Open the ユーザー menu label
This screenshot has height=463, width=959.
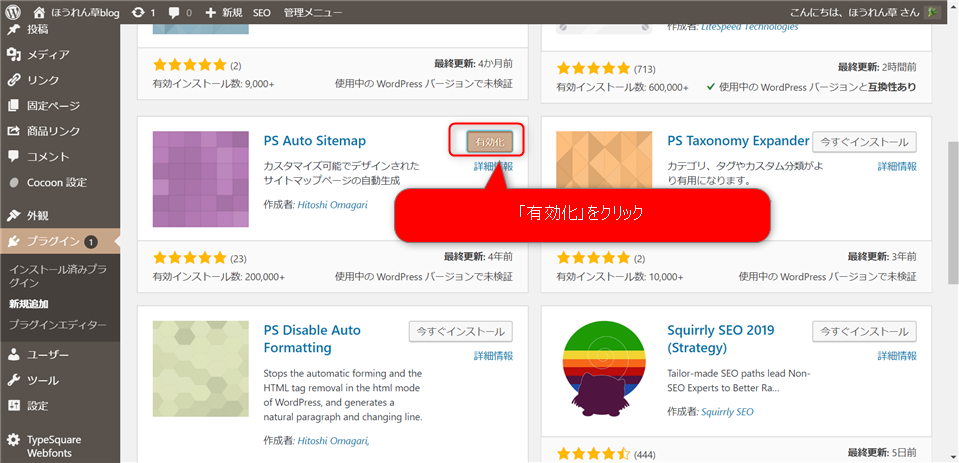(x=48, y=355)
